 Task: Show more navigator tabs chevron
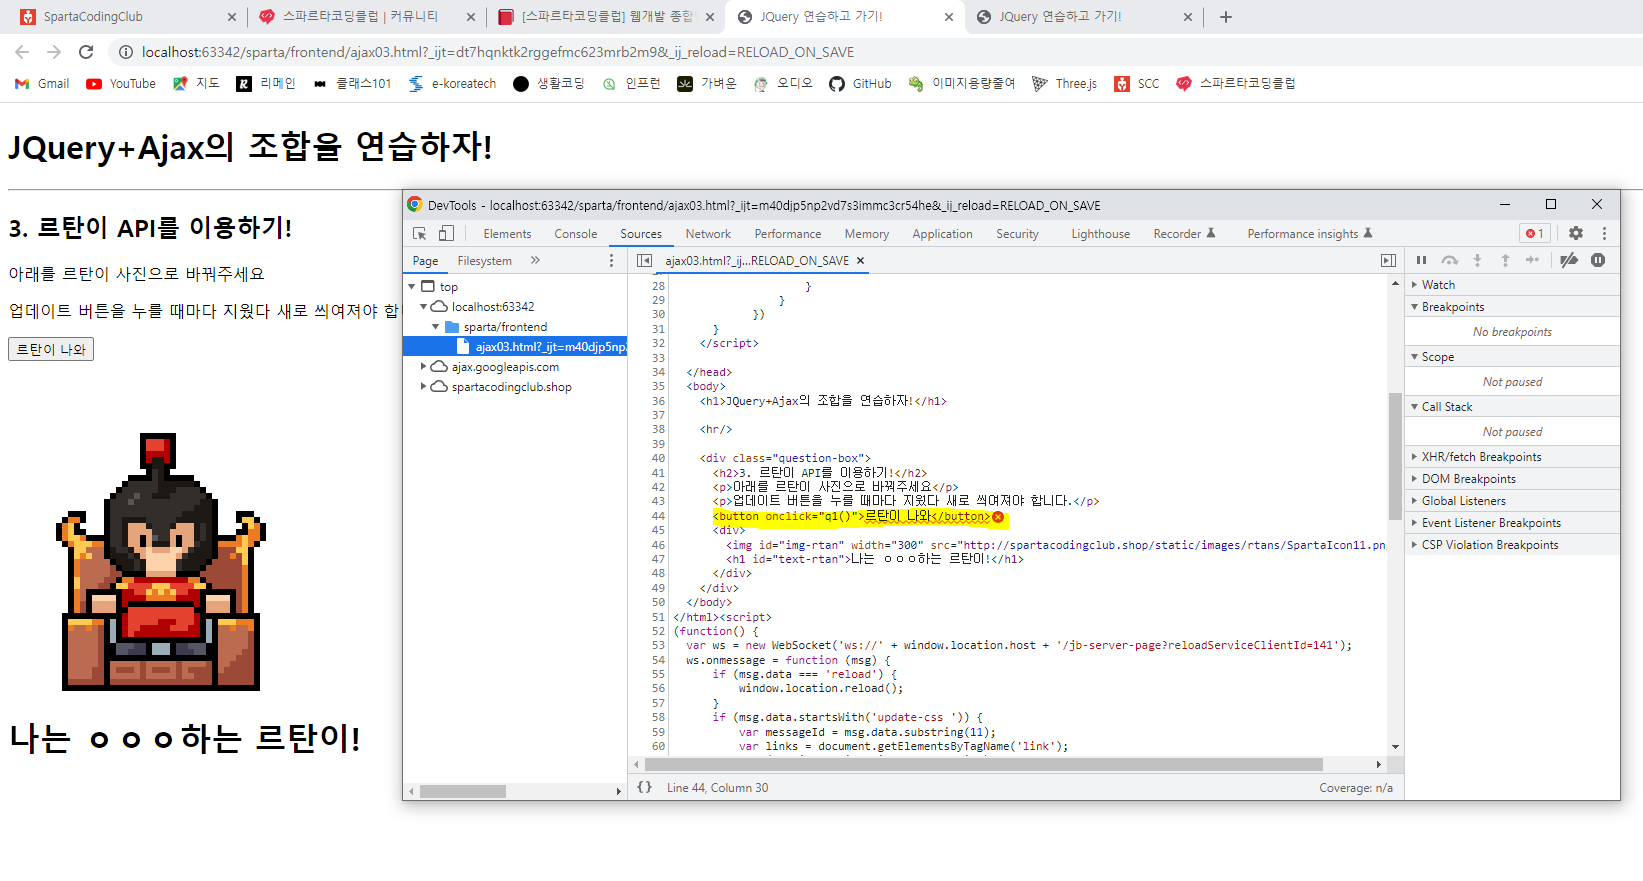[535, 260]
